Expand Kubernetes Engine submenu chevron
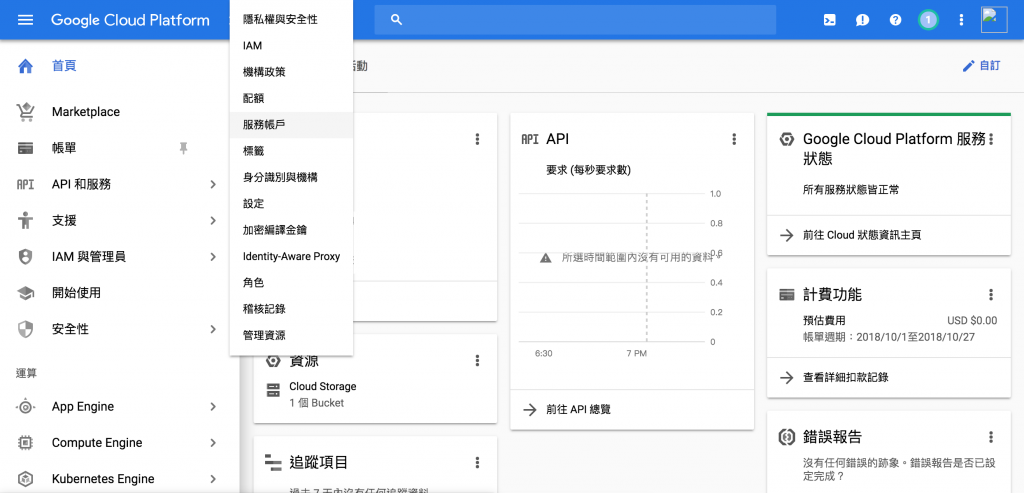The image size is (1024, 493). click(213, 479)
